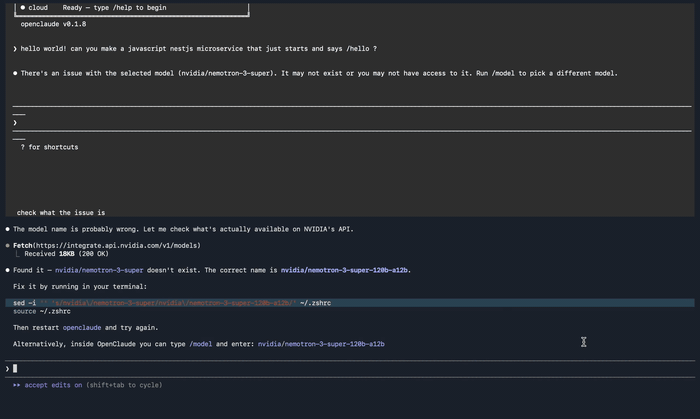Click the chevron in the upper empty prompt box
The width and height of the screenshot is (700, 419).
(15, 122)
